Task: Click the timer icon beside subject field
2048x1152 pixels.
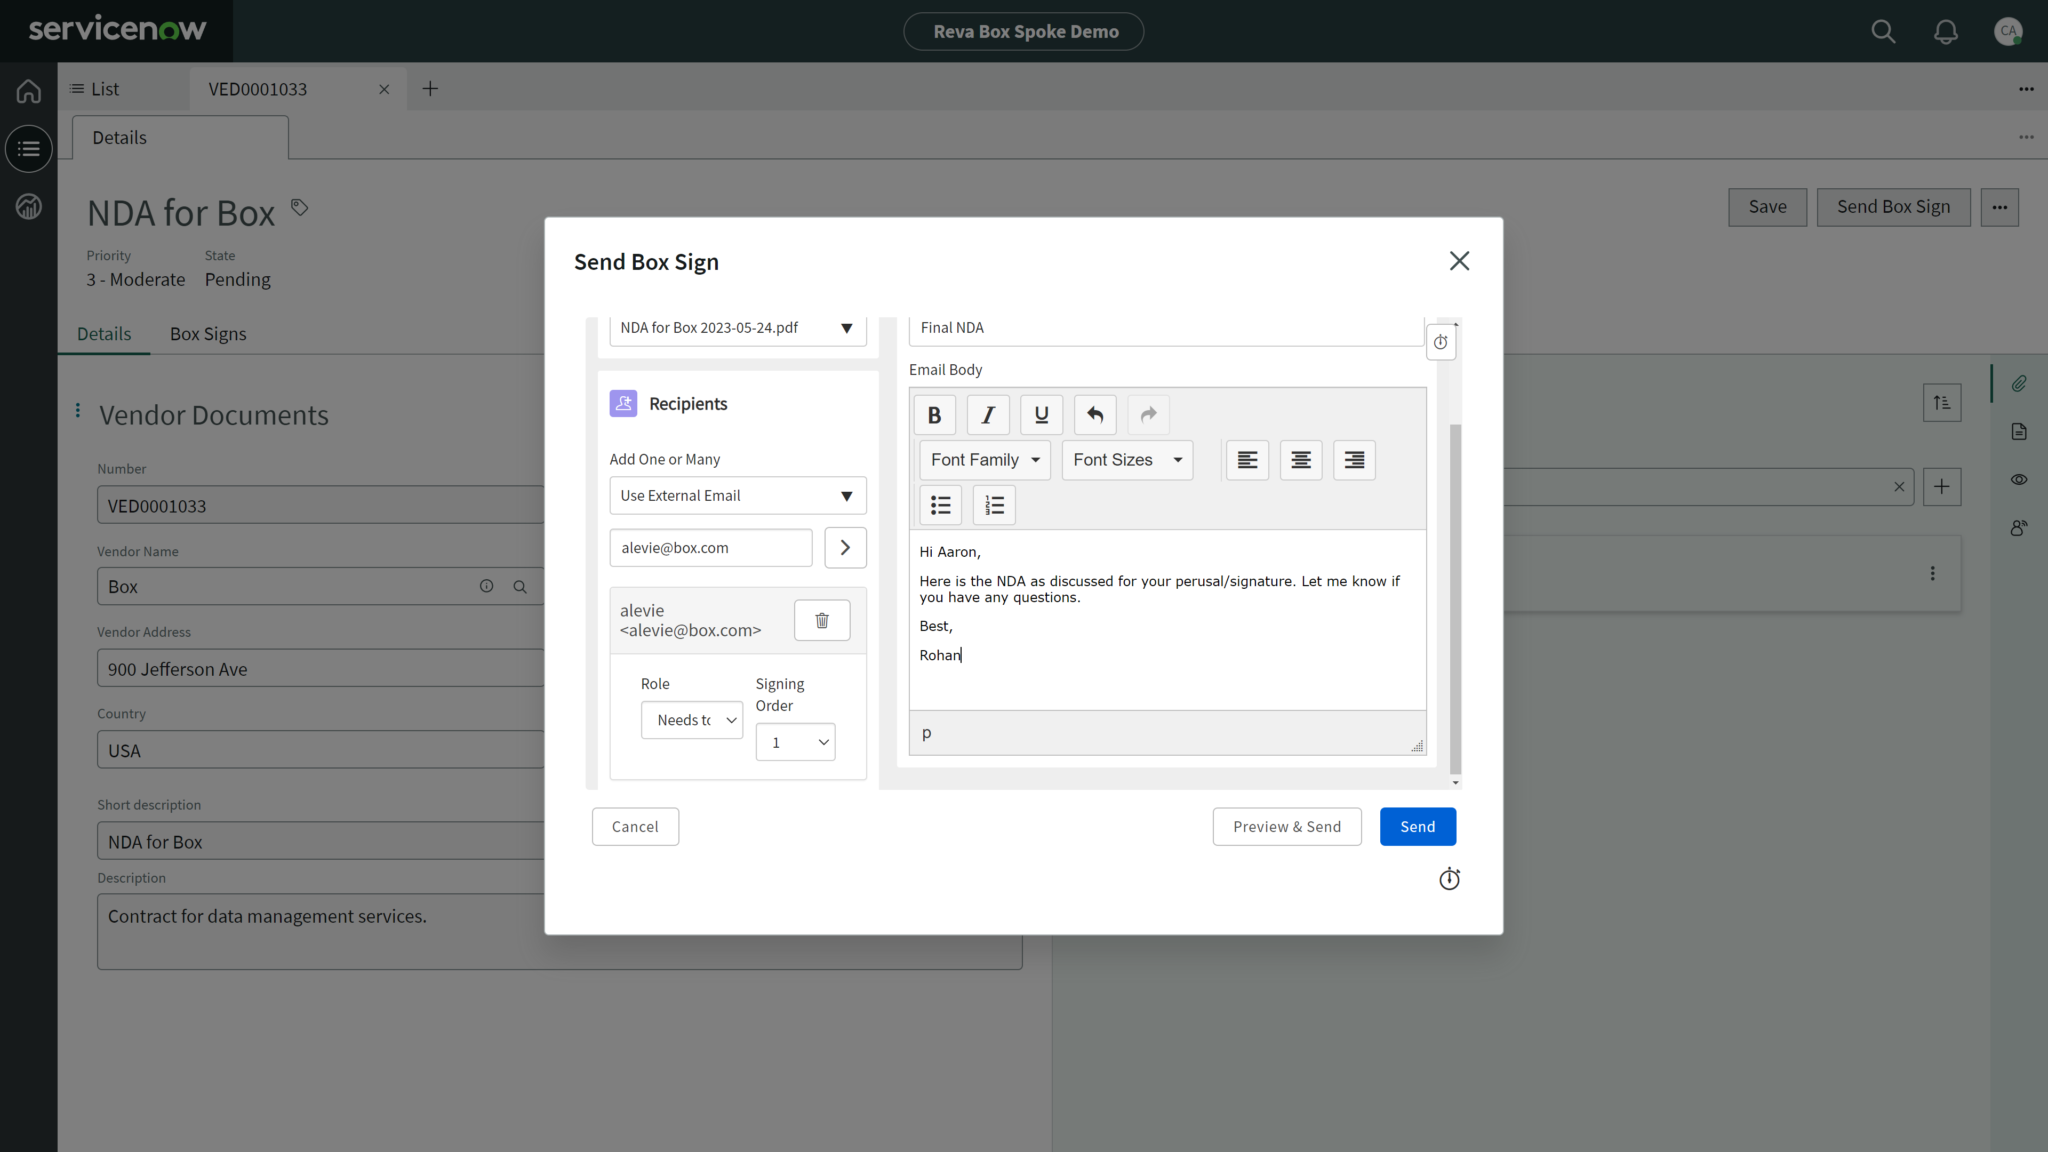Action: (1440, 342)
